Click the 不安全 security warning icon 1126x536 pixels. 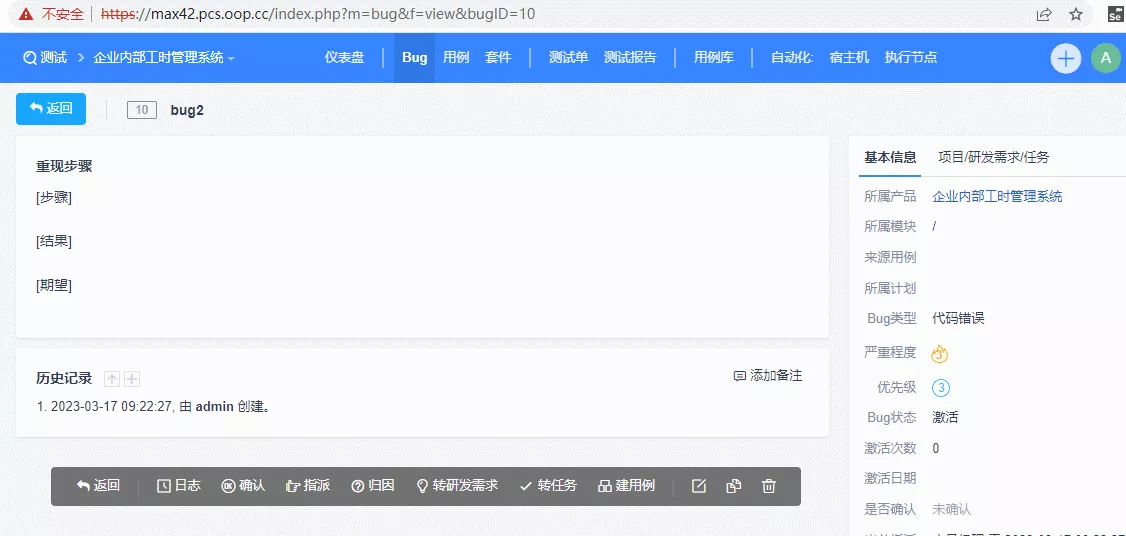coord(25,14)
